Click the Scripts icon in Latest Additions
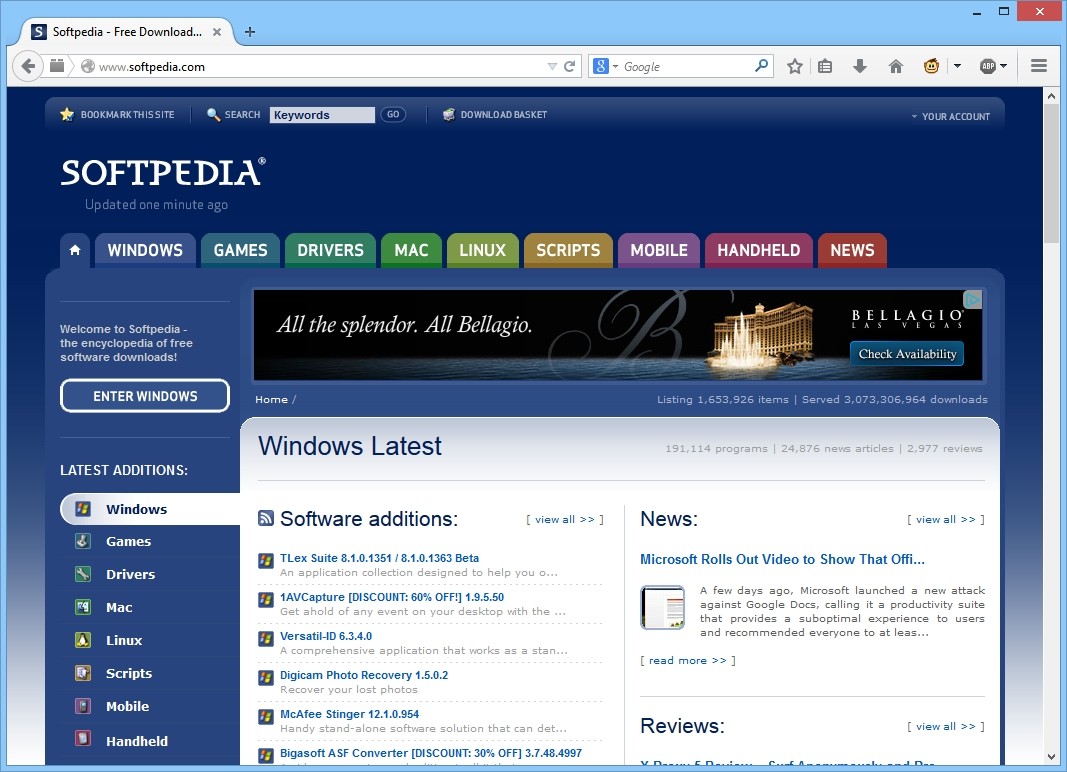 click(83, 673)
